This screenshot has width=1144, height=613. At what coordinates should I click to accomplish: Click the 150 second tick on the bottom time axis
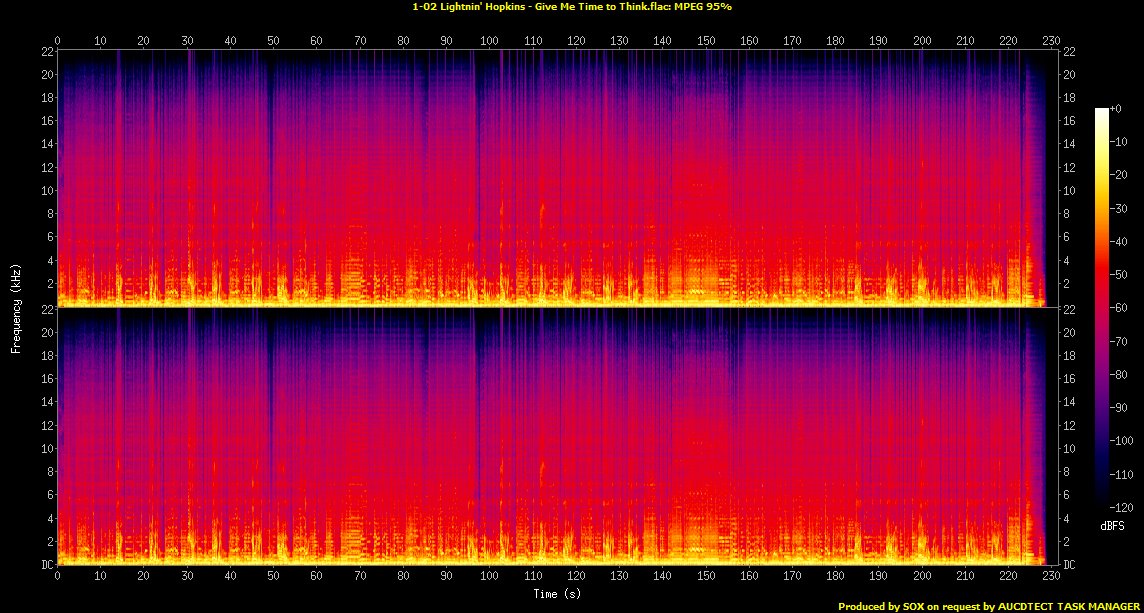706,576
